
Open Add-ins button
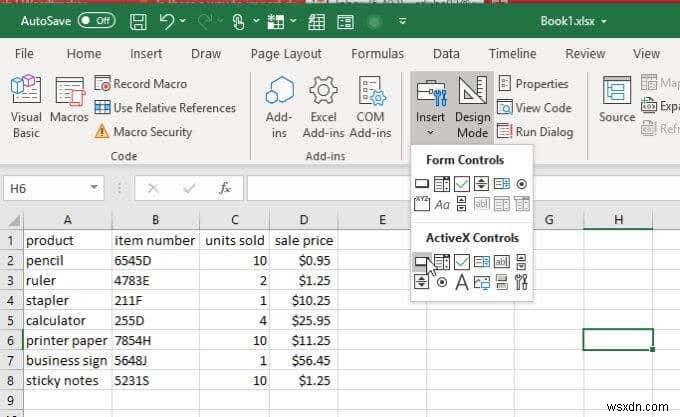279,107
